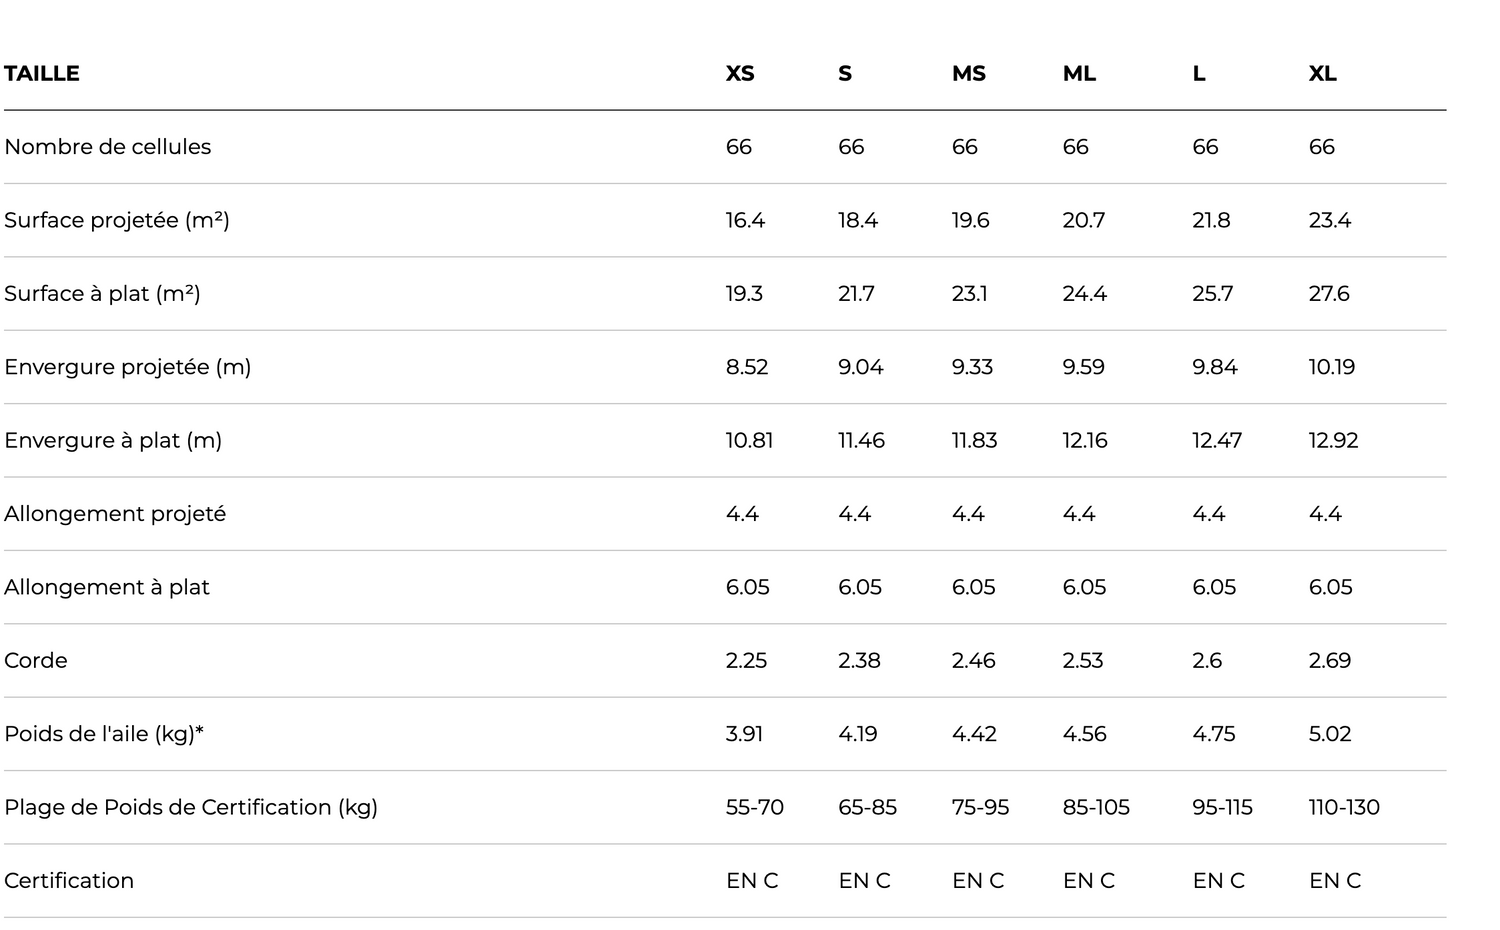Select the EN C cell under ML
Screen dimensions: 1500x930
pos(1088,881)
